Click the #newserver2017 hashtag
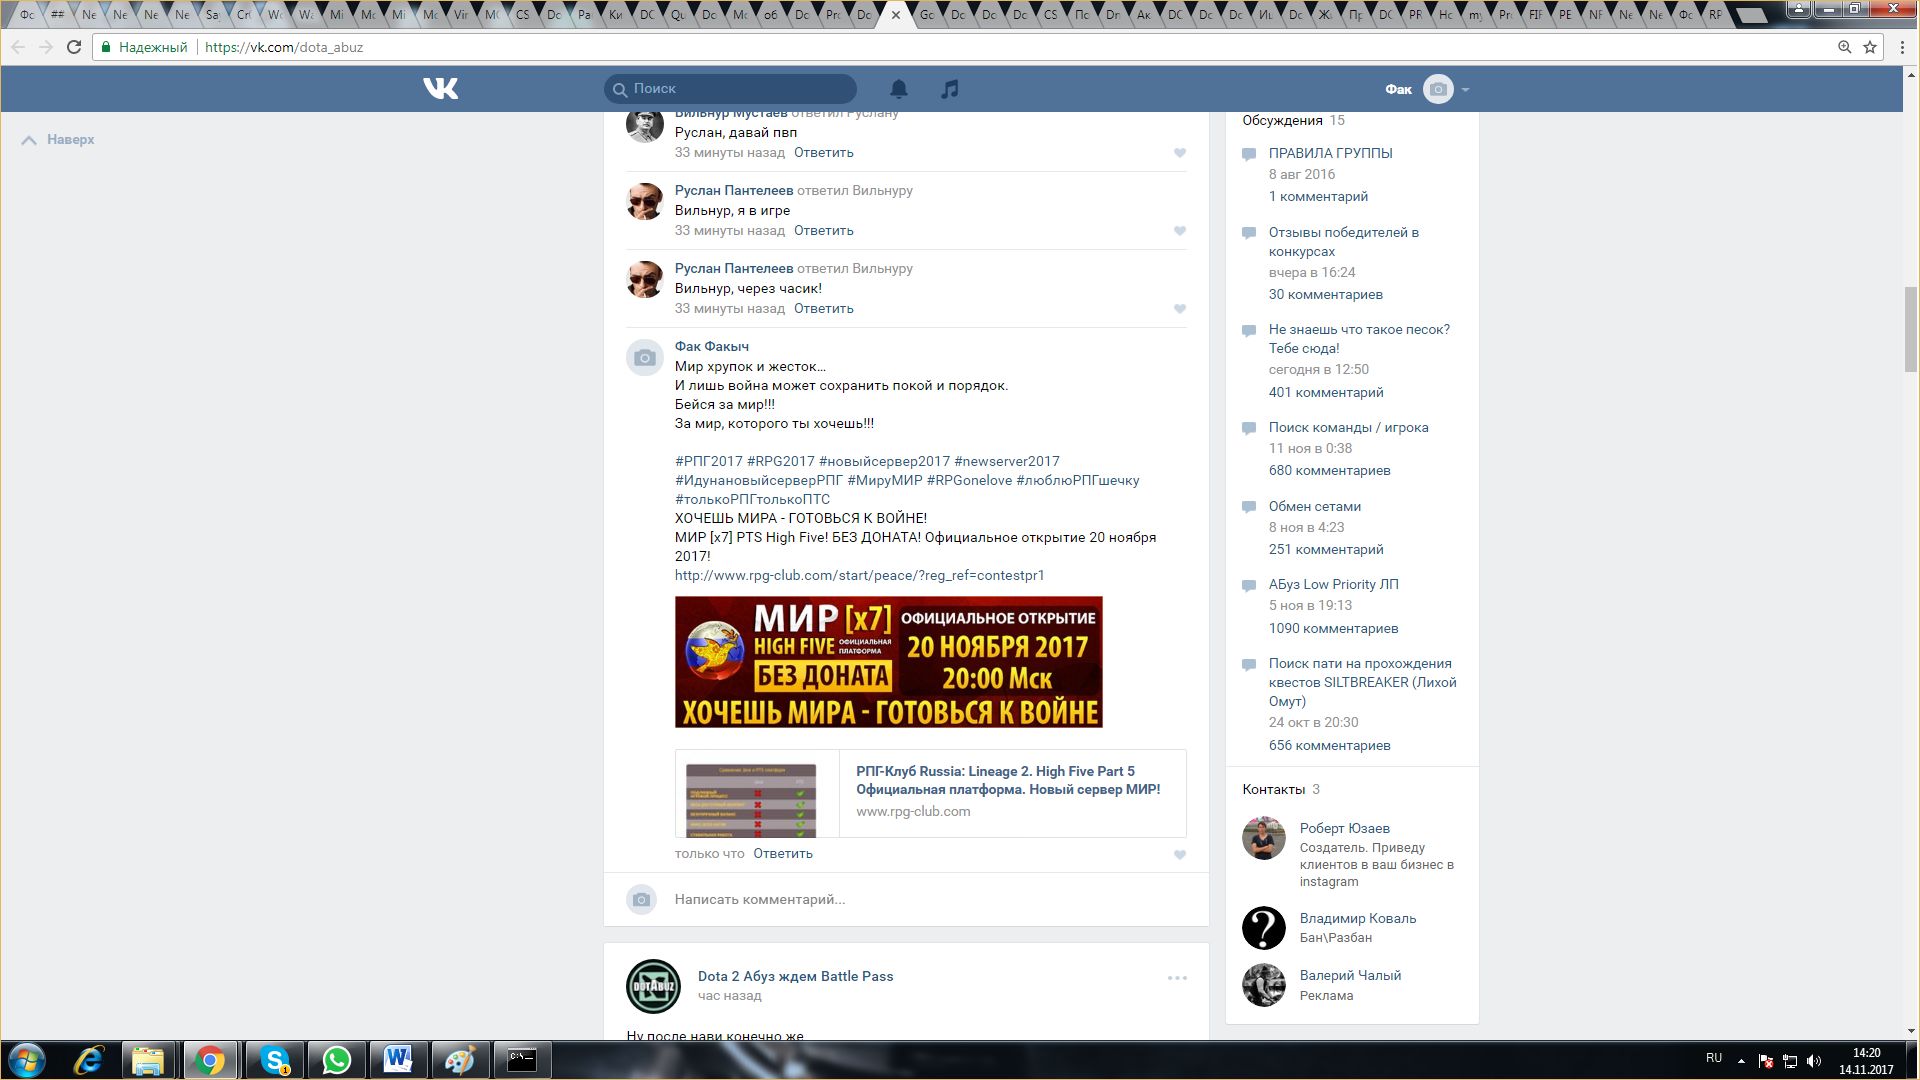This screenshot has width=1920, height=1080. (x=1007, y=462)
